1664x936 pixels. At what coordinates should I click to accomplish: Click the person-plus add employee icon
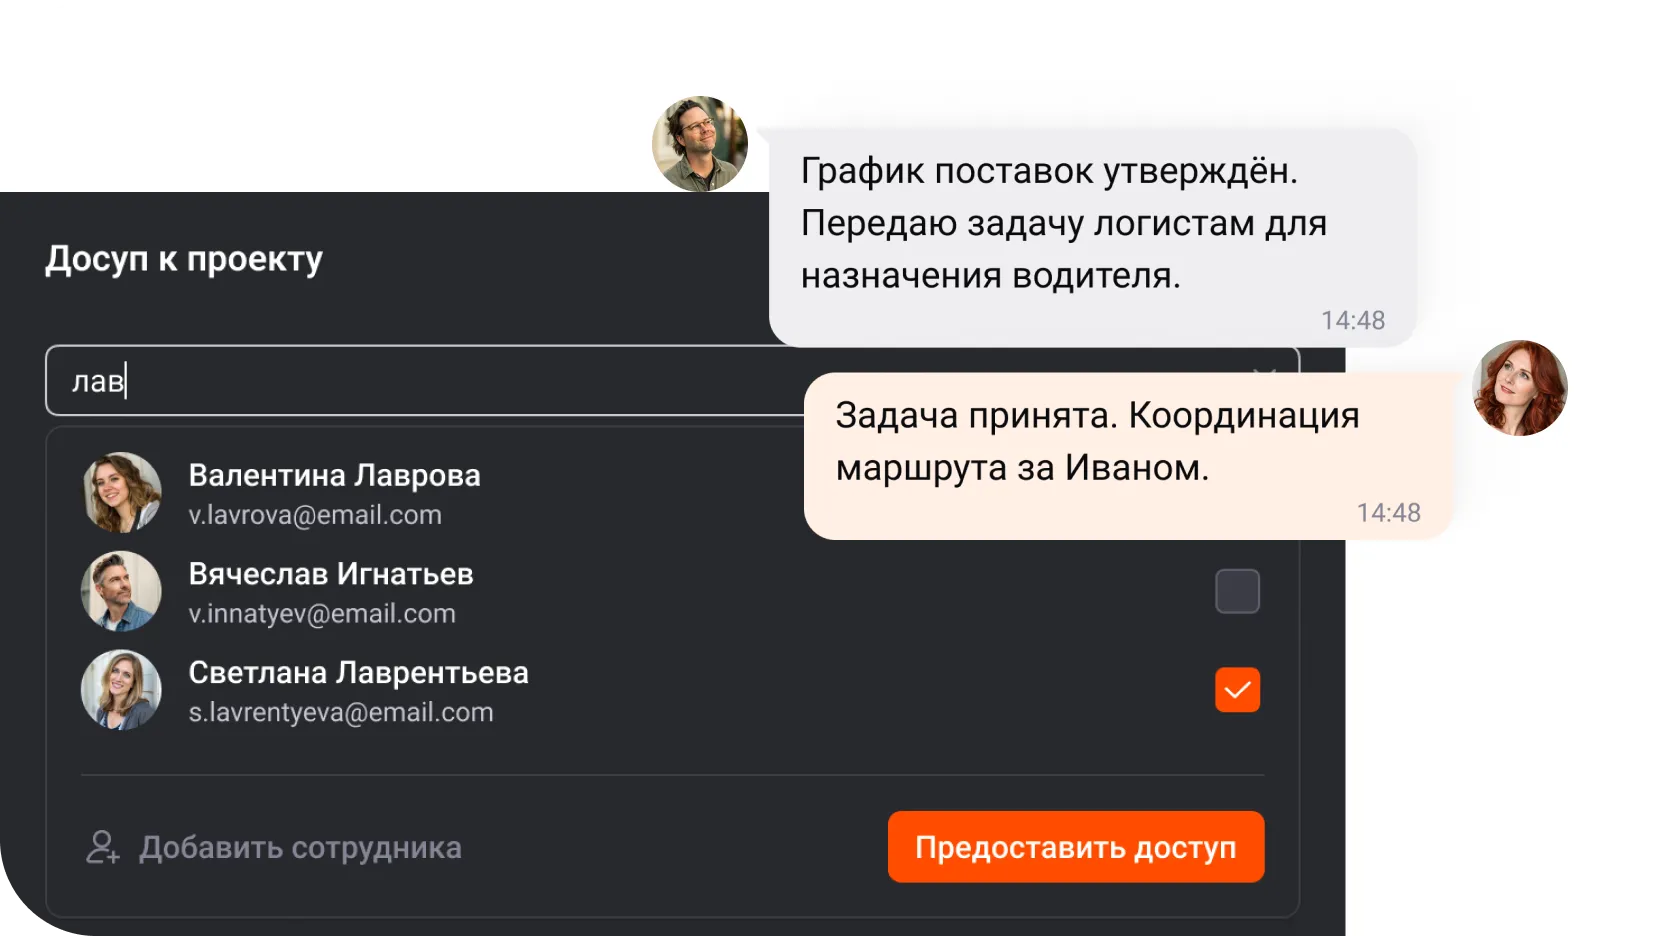coord(103,847)
